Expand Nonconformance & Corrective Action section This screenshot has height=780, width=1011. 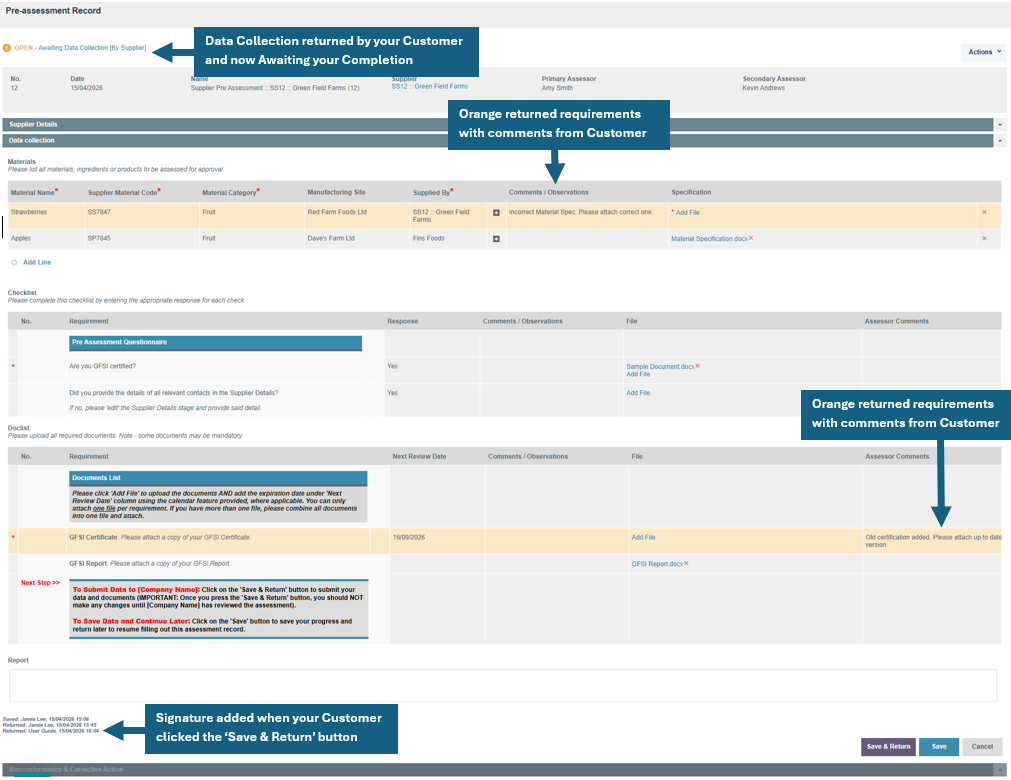click(x=1000, y=770)
